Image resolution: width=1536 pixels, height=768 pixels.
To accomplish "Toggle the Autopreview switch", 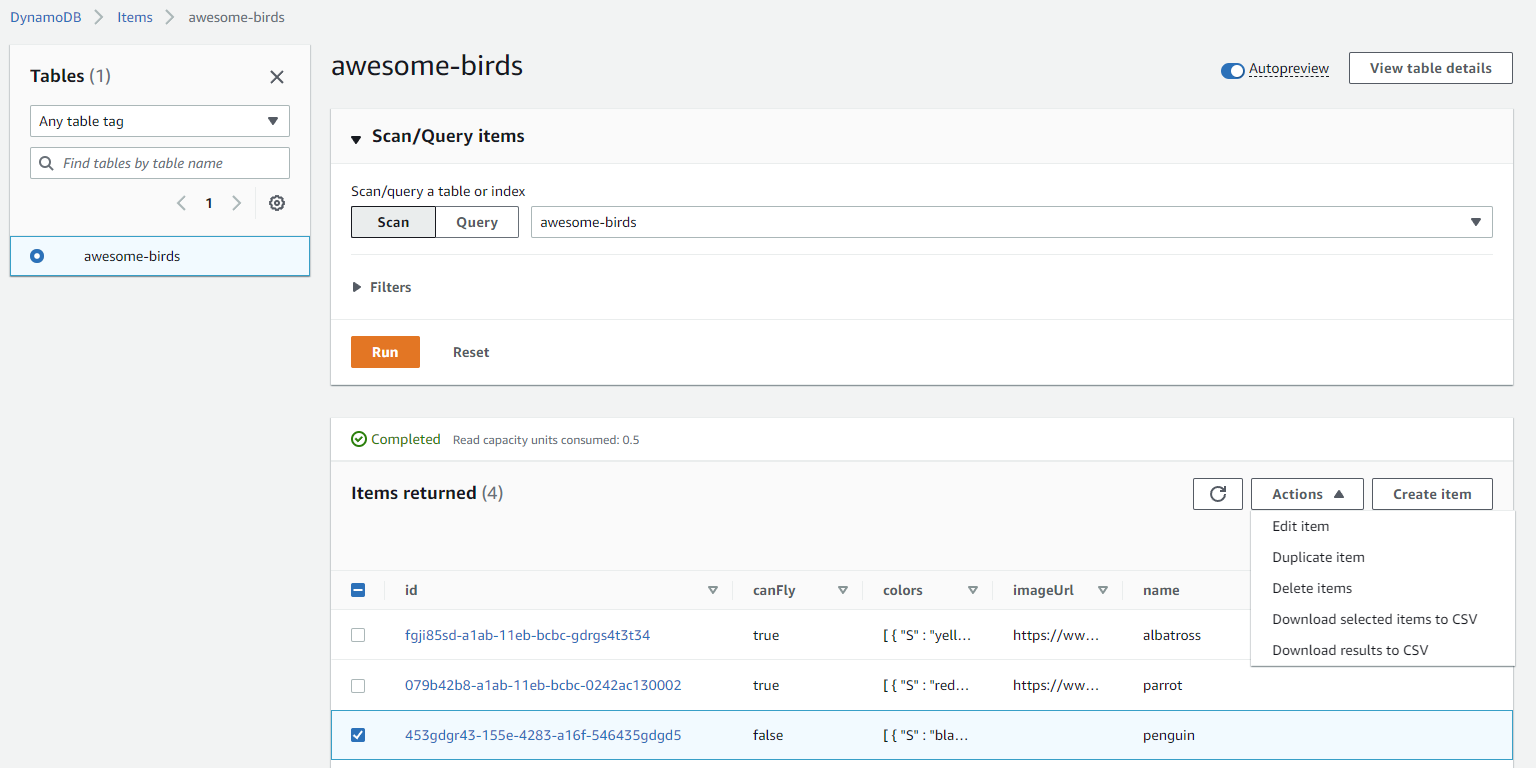I will (x=1232, y=70).
